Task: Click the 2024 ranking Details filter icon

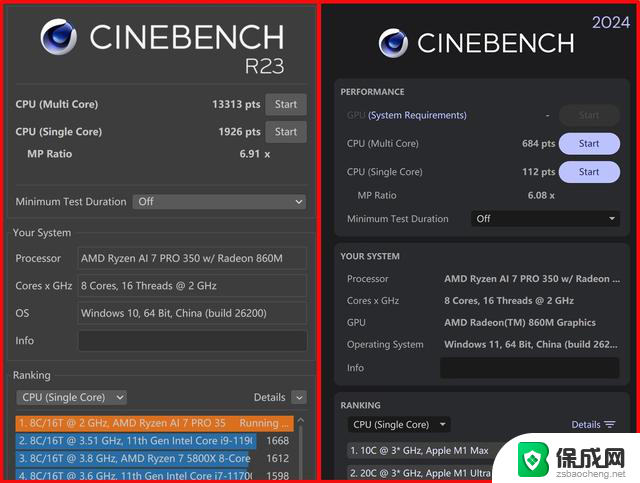Action: (610, 425)
